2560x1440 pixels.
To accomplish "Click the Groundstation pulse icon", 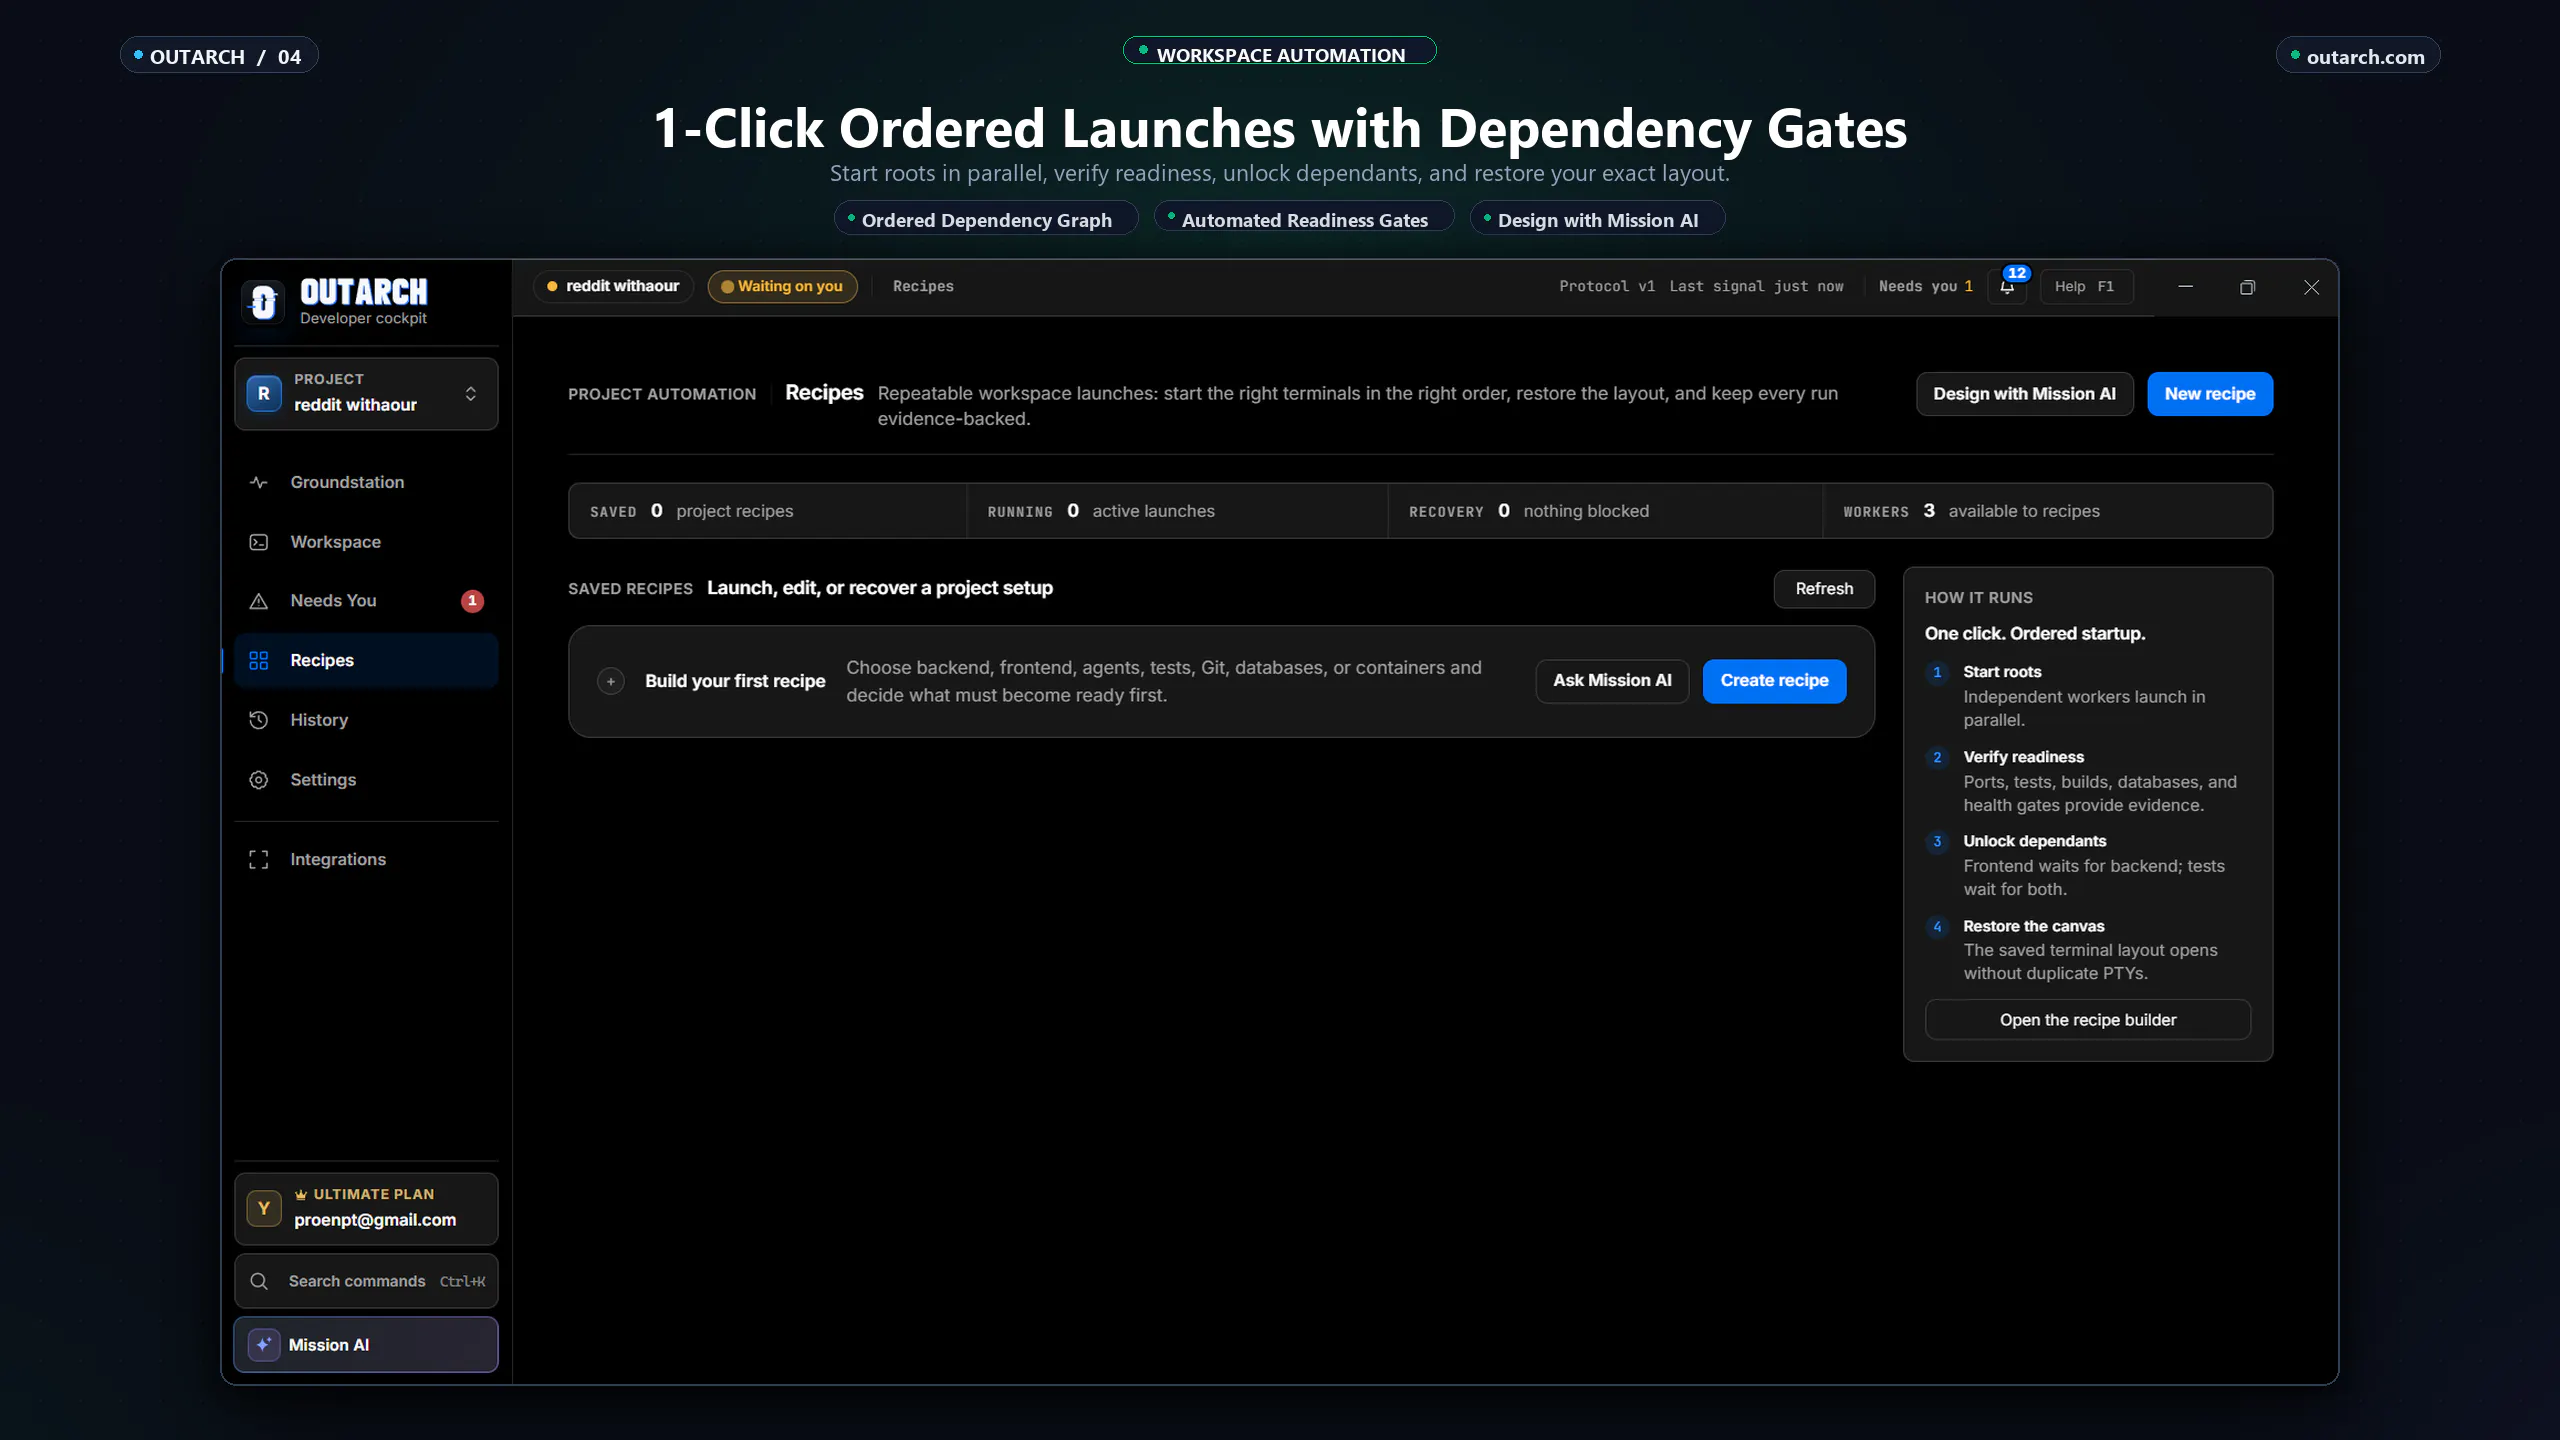I will click(258, 482).
